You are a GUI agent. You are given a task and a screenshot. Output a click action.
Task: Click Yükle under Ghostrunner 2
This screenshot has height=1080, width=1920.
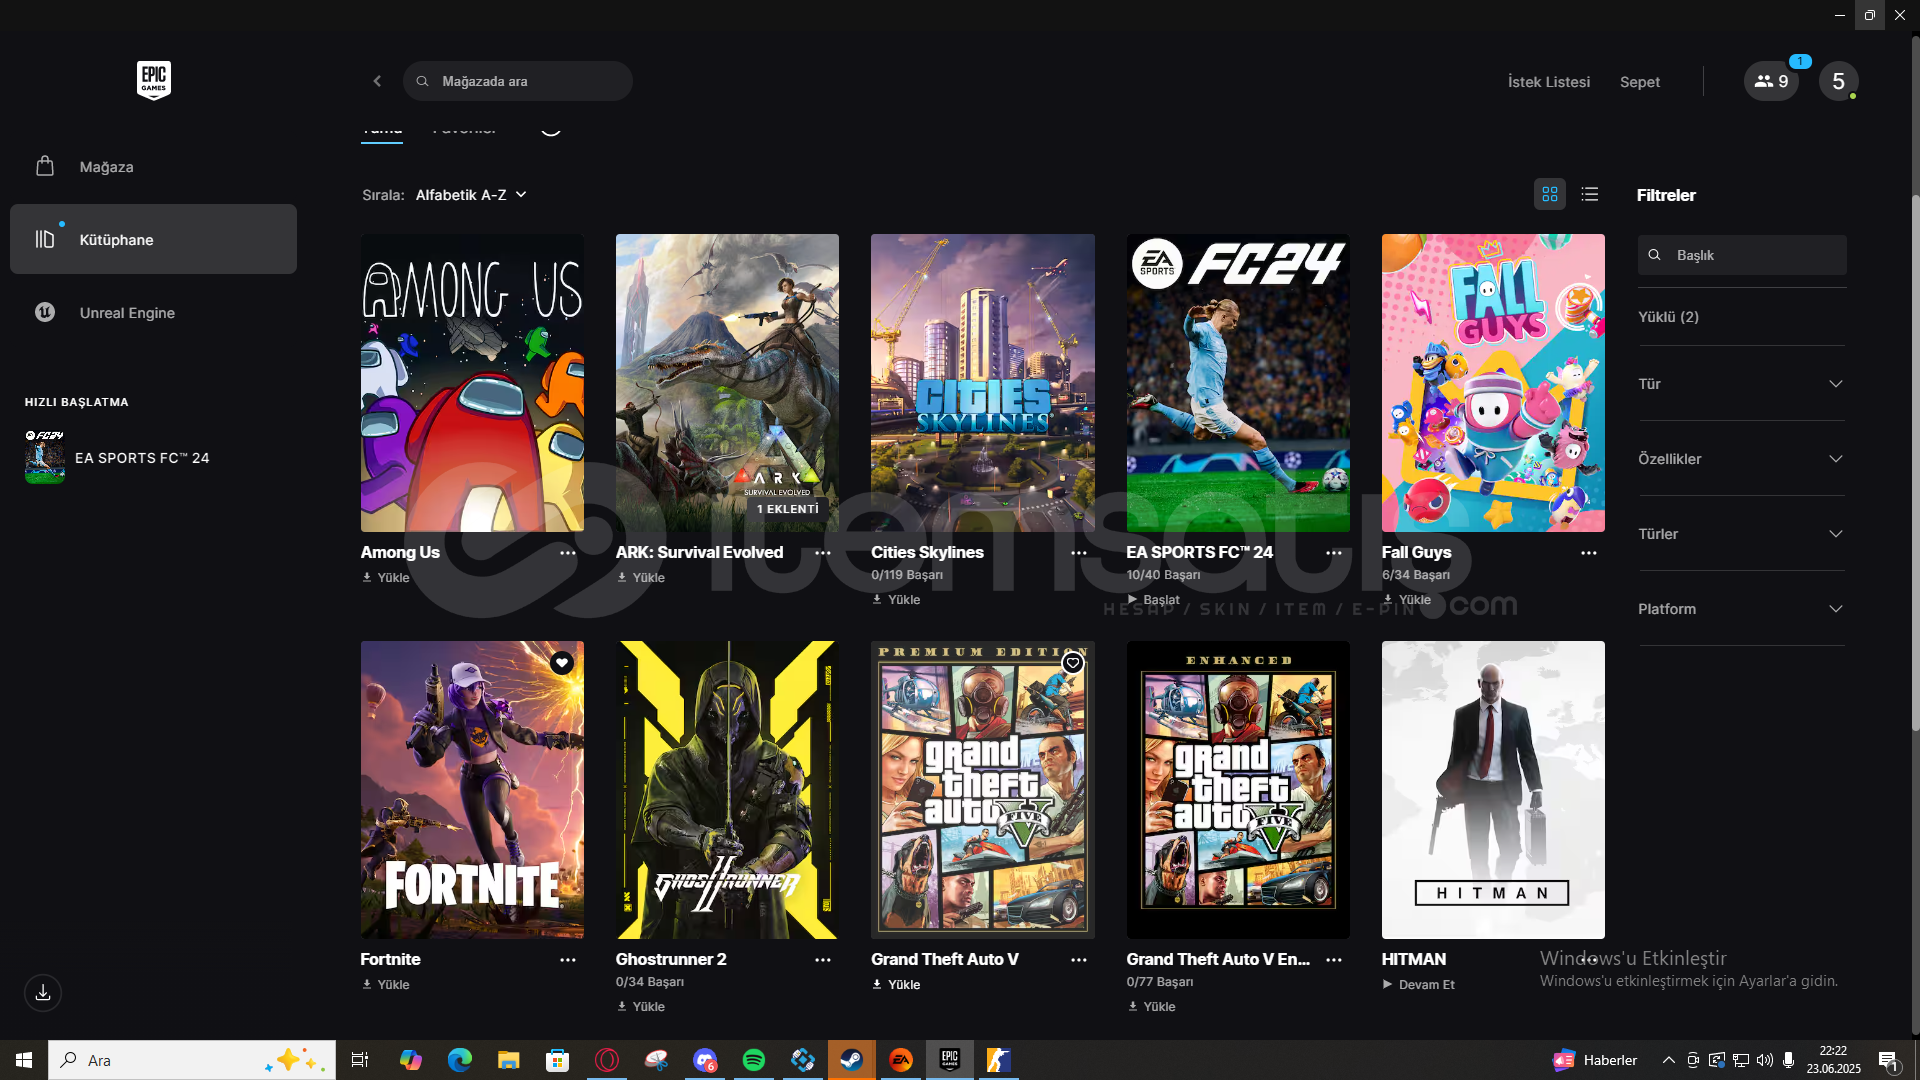(641, 1006)
